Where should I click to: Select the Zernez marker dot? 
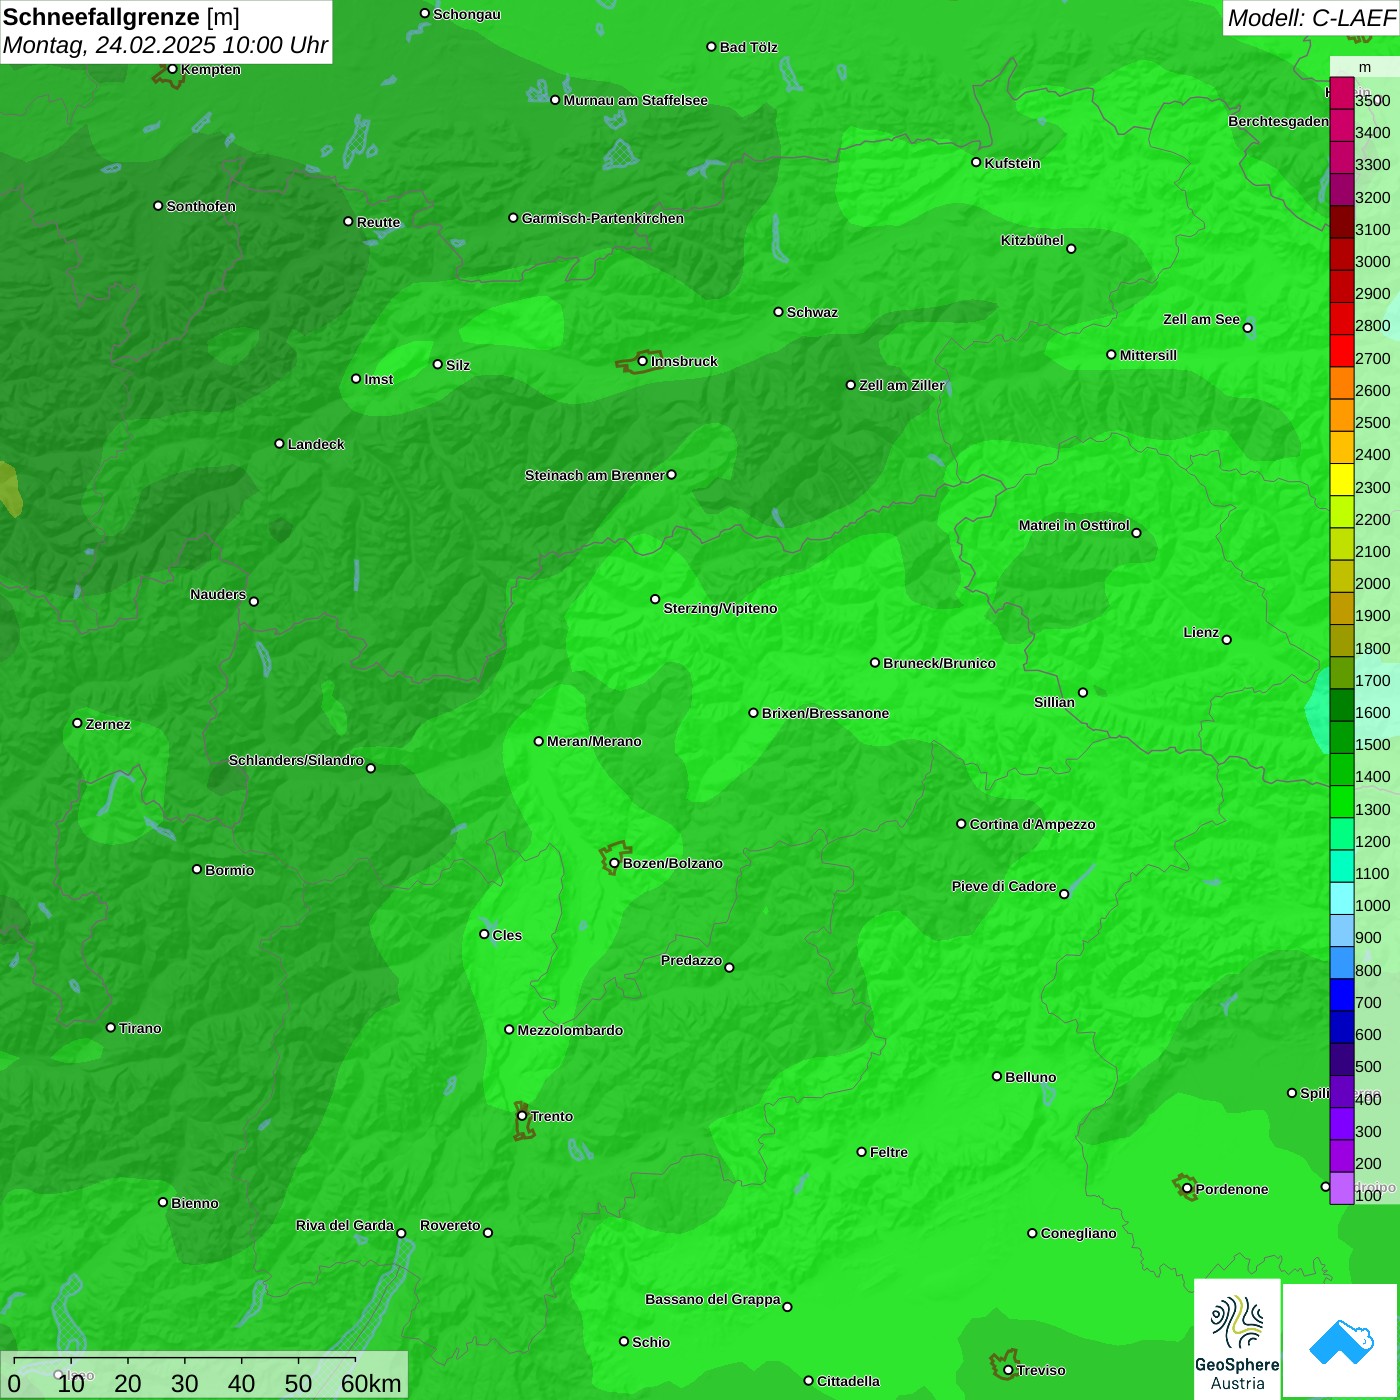[77, 723]
